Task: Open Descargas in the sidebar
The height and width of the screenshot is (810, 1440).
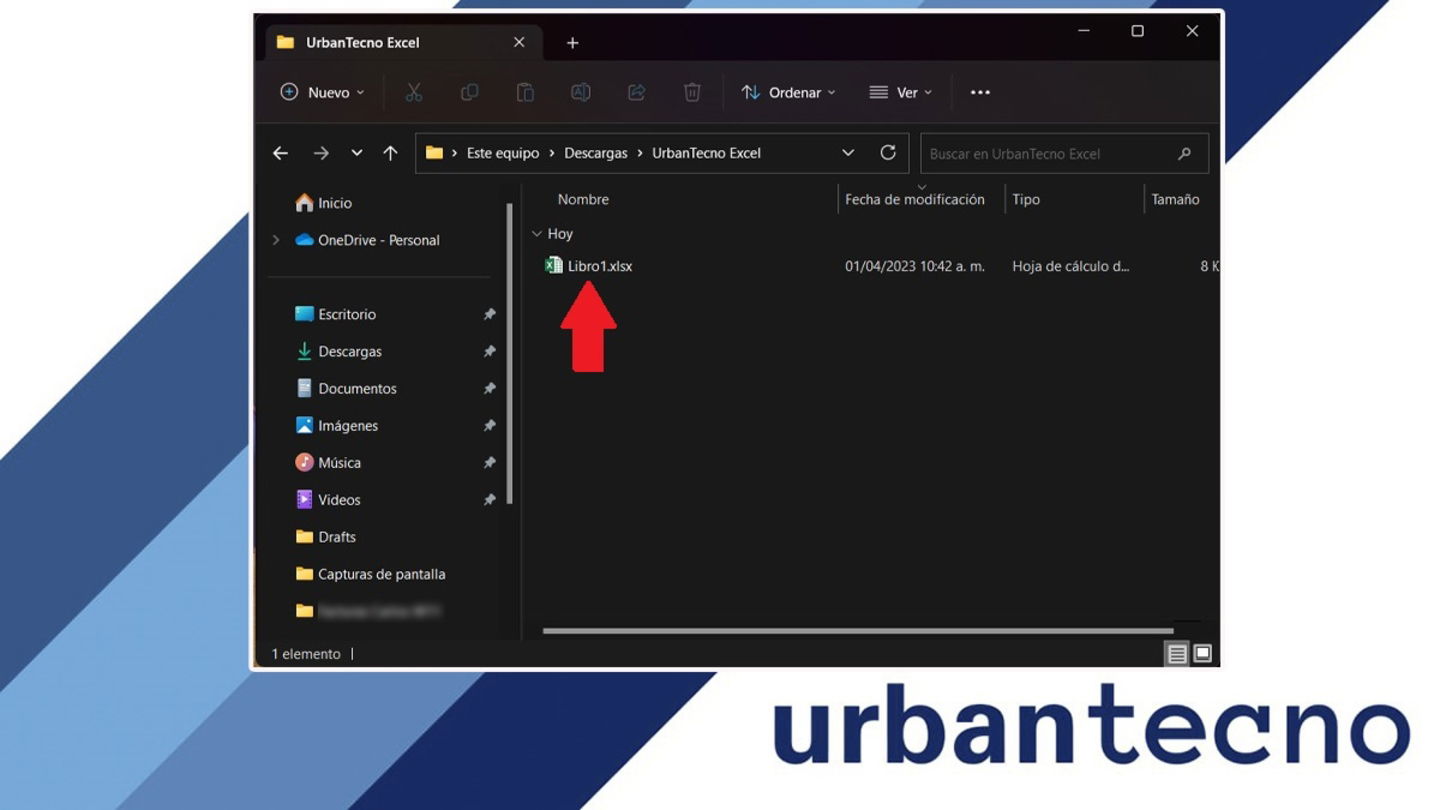Action: (339, 351)
